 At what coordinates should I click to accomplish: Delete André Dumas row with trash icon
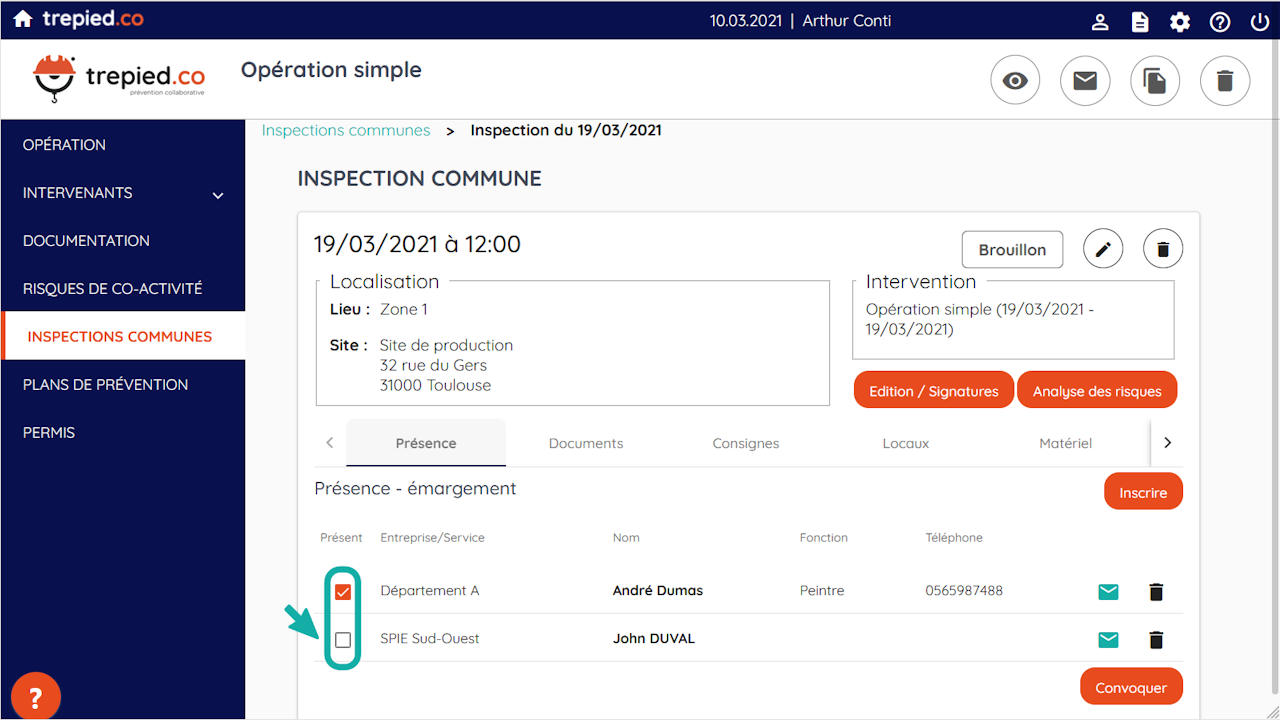click(x=1156, y=592)
